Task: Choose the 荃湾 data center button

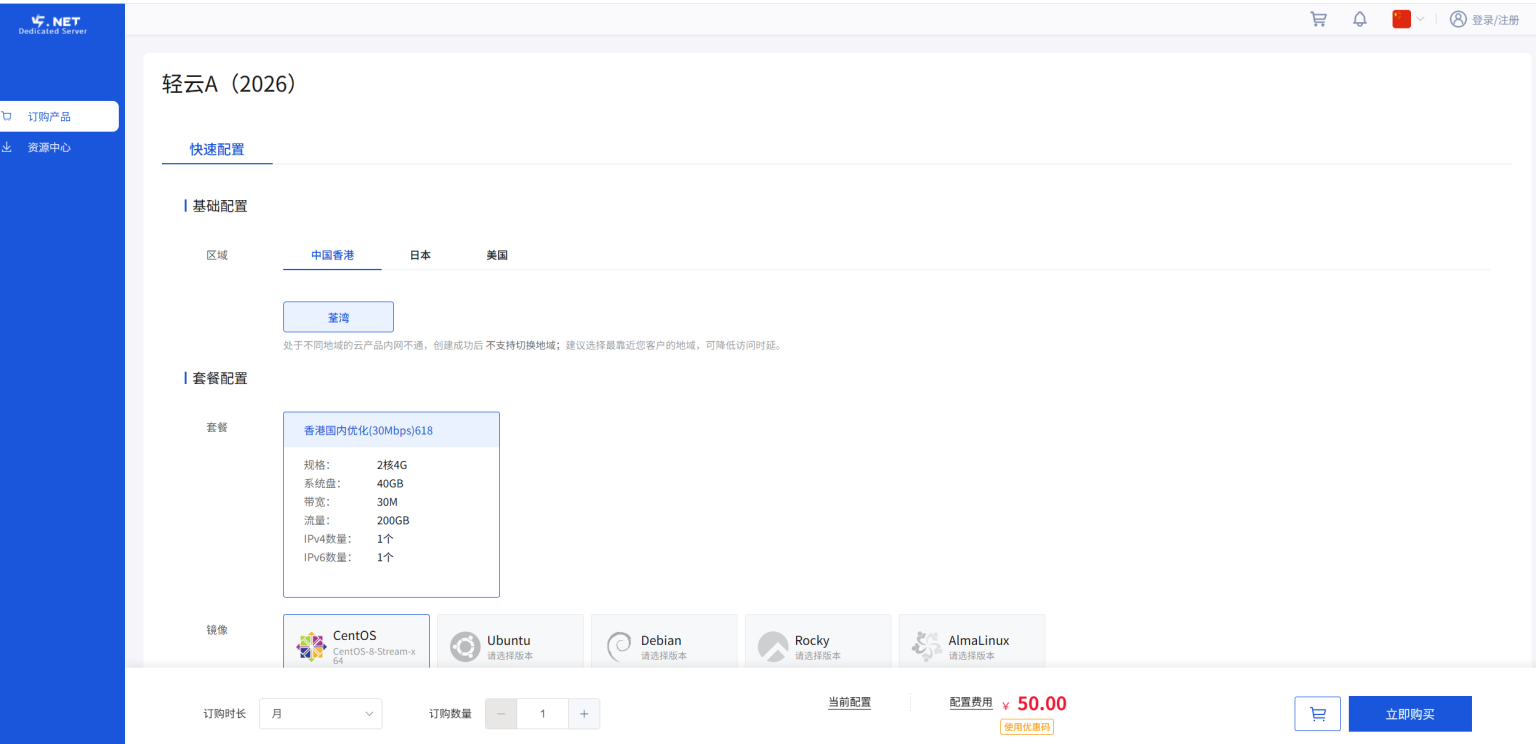Action: click(338, 317)
